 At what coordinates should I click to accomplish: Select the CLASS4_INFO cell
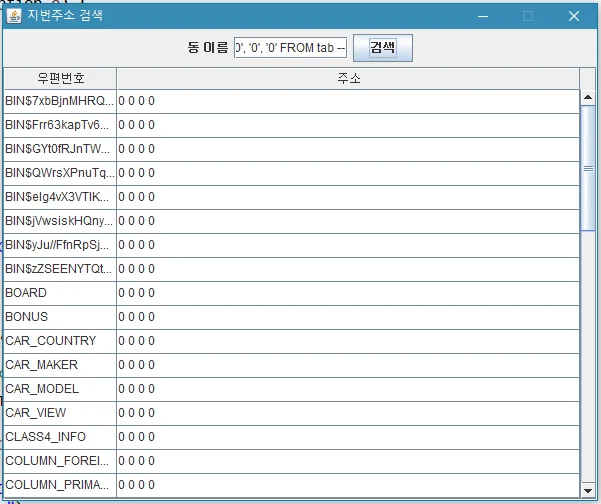point(60,437)
